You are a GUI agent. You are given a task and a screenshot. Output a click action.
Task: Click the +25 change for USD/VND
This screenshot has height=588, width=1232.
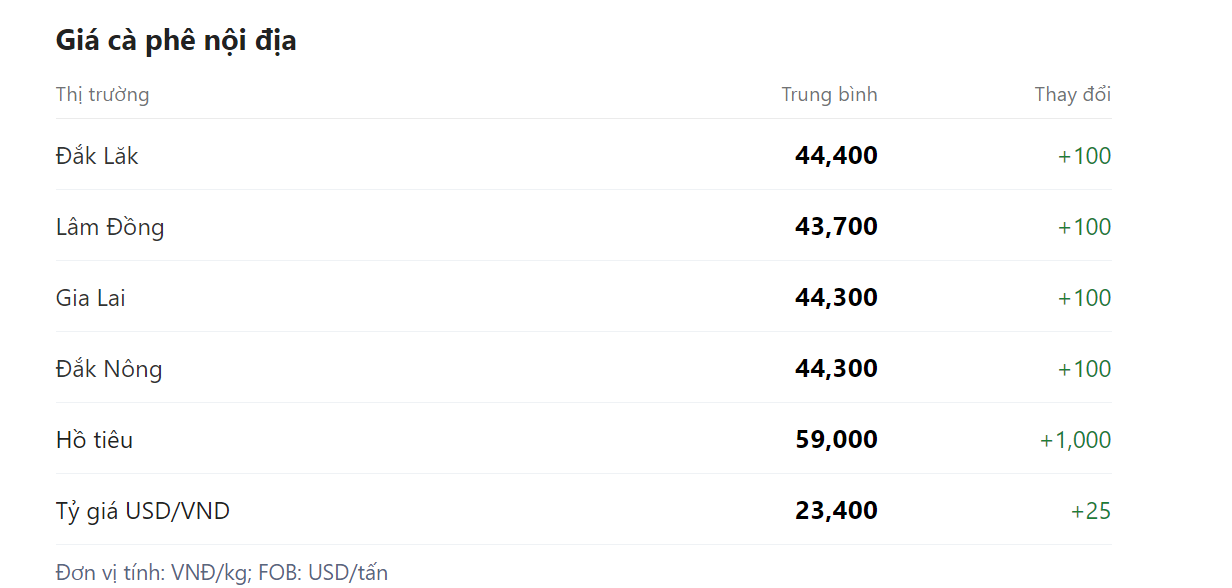pyautogui.click(x=1091, y=511)
